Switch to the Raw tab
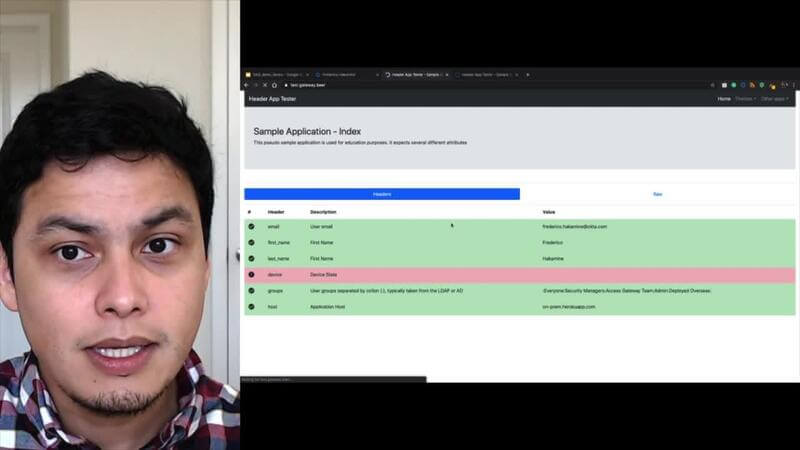 click(x=657, y=194)
